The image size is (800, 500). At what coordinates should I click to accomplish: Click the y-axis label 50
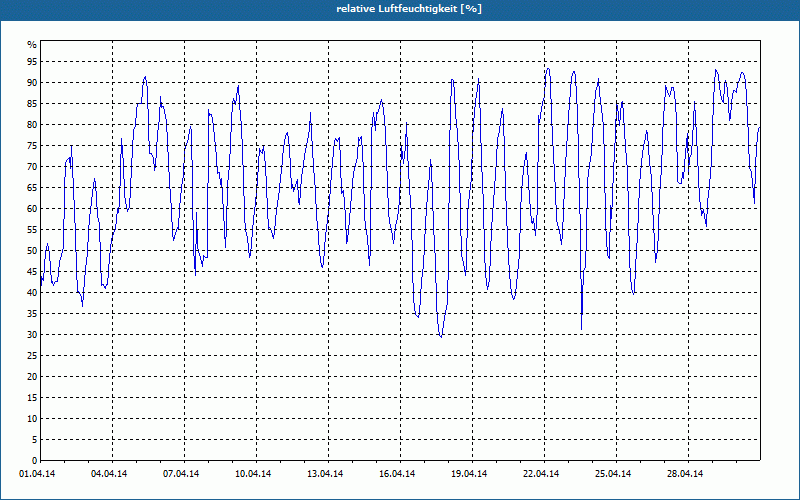32,251
